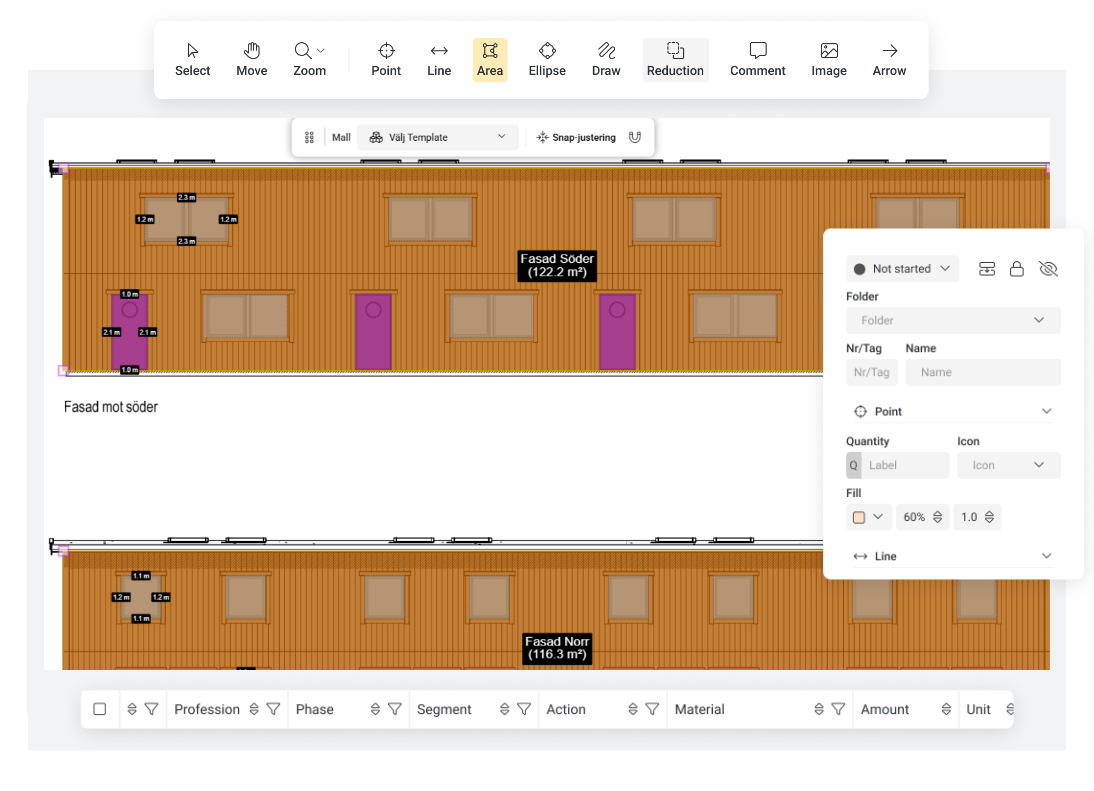The height and width of the screenshot is (791, 1094).
Task: Open the Välj Template dropdown
Action: click(x=437, y=137)
